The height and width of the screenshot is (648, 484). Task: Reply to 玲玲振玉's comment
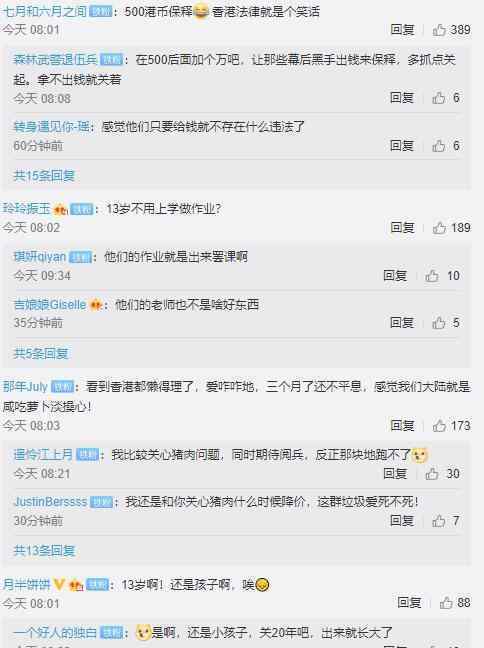coord(402,228)
